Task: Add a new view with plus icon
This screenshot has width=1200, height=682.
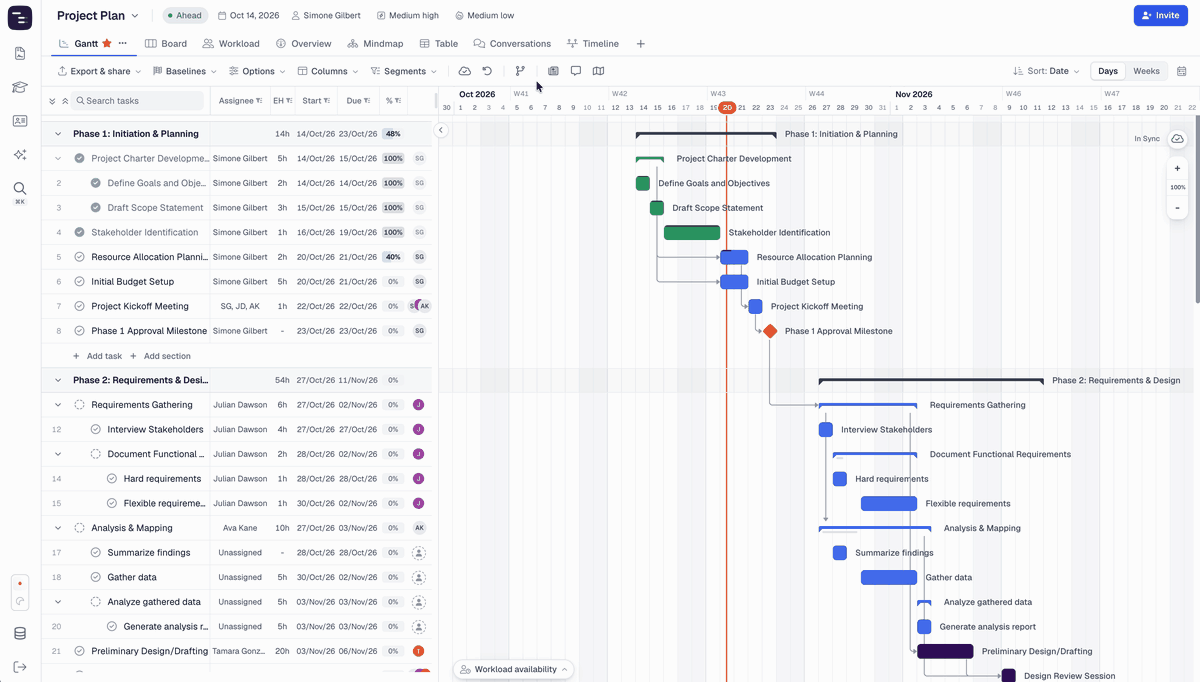Action: pyautogui.click(x=641, y=44)
